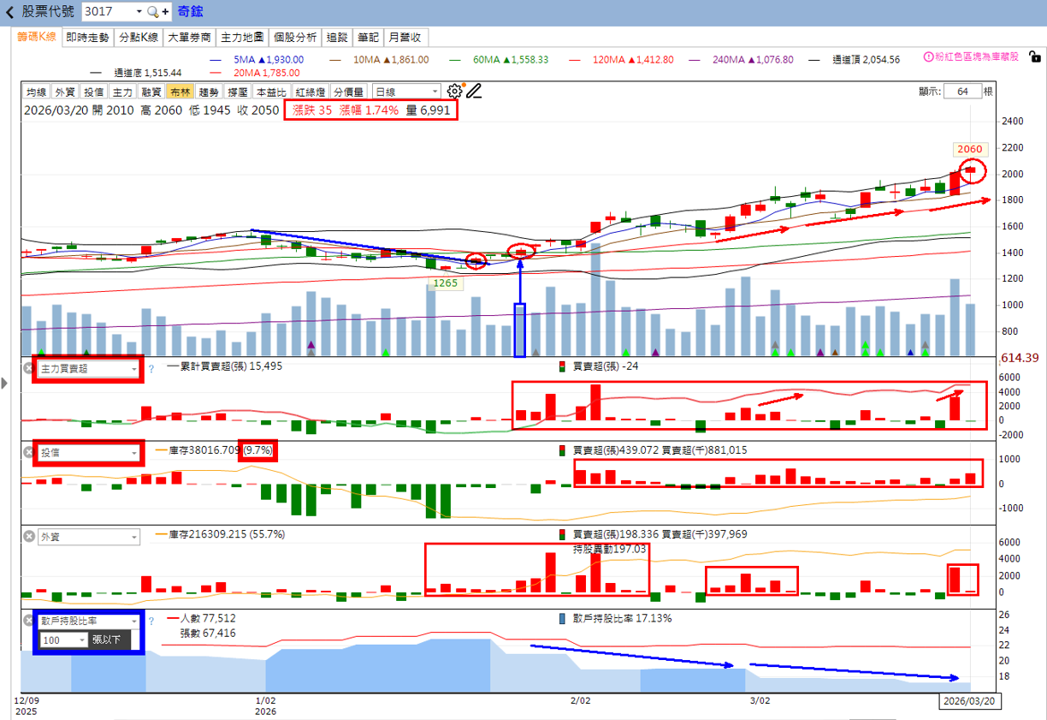Viewport: 1047px width, 720px height.
Task: Turn off the highlighted 布林 overlay
Action: pyautogui.click(x=180, y=92)
